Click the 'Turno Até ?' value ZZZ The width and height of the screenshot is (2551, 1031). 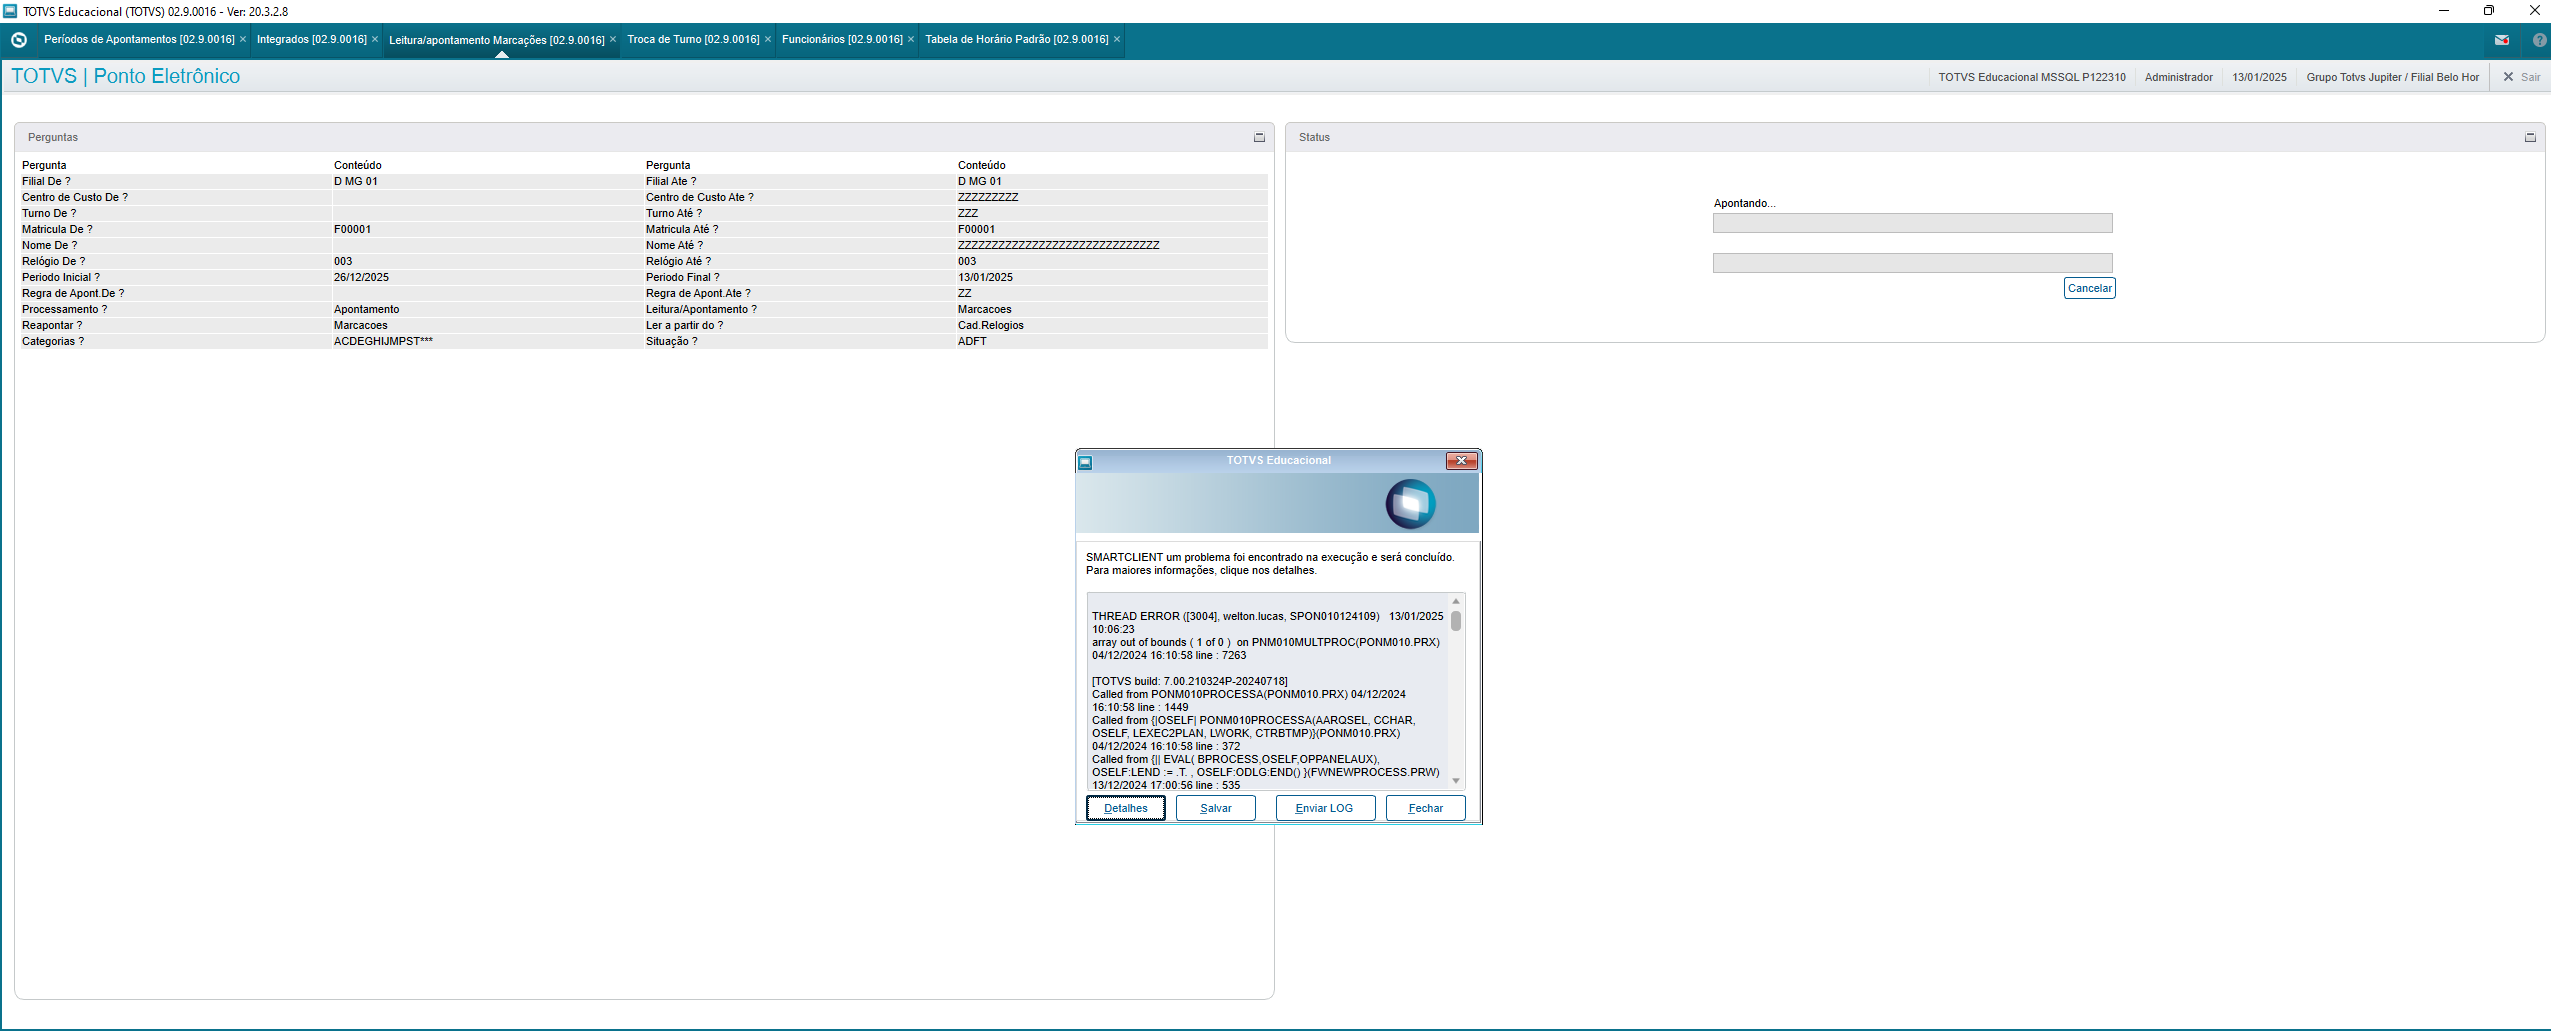click(x=968, y=213)
